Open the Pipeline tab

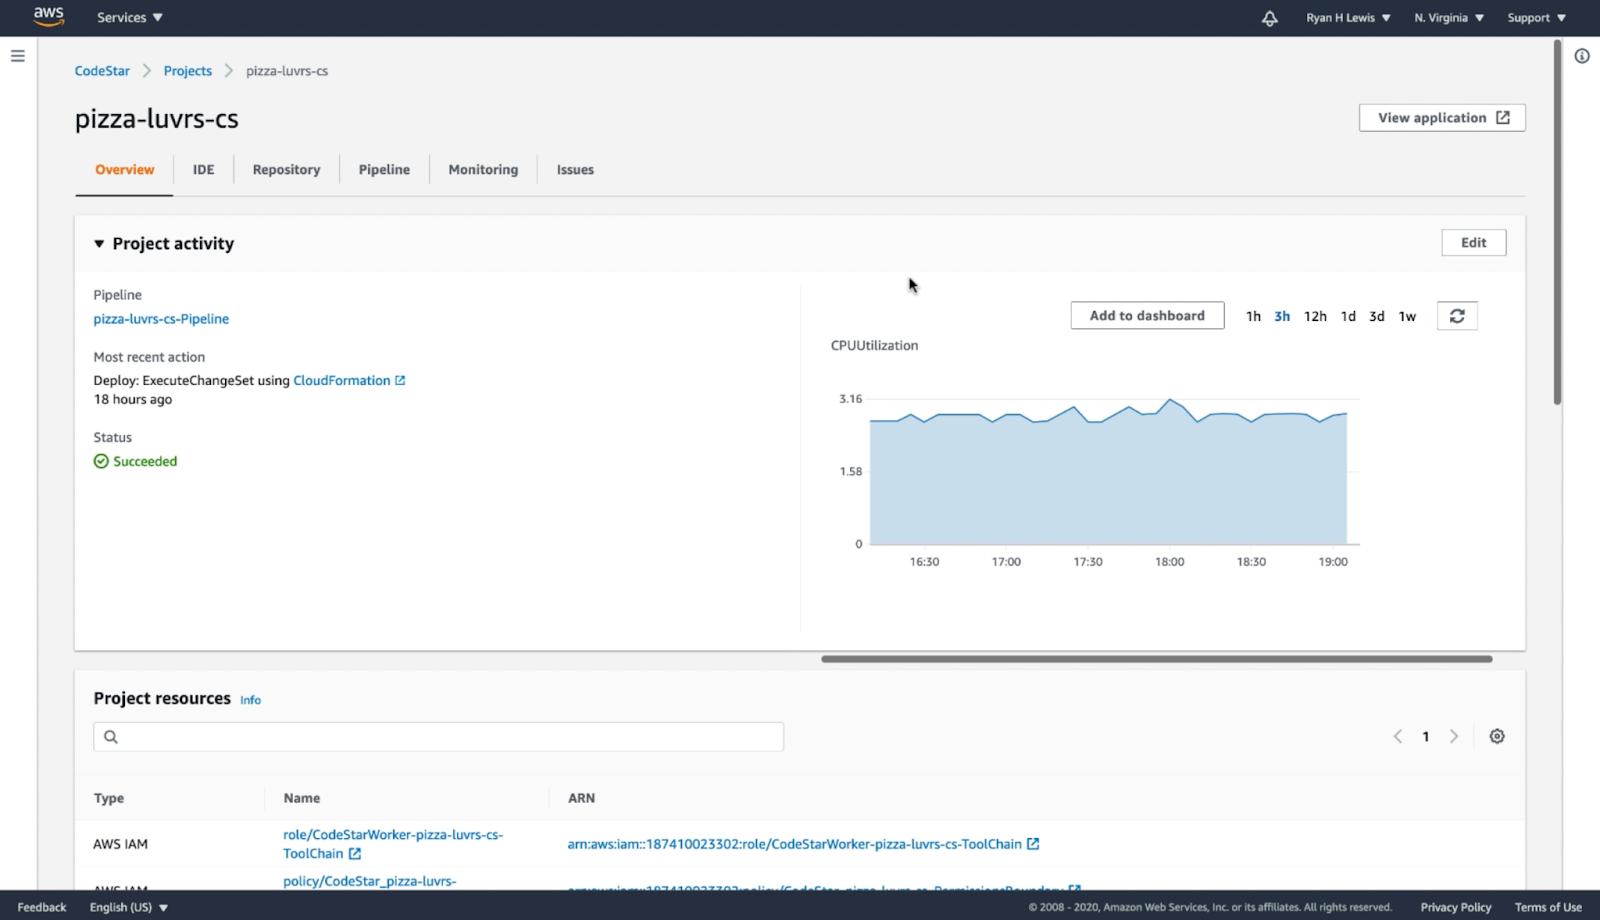384,170
